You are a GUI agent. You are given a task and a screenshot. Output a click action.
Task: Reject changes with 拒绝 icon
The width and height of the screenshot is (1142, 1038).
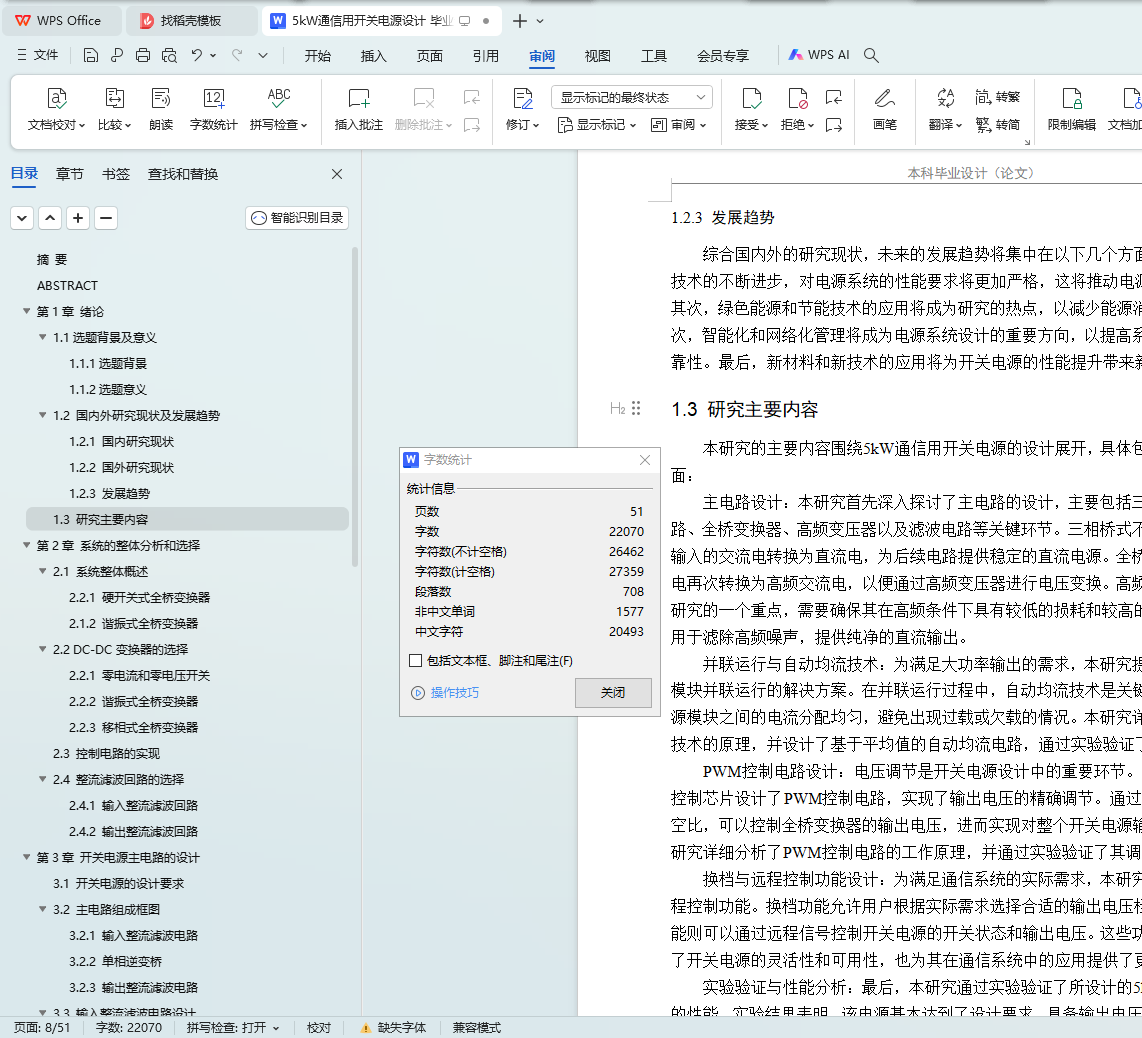pyautogui.click(x=798, y=98)
